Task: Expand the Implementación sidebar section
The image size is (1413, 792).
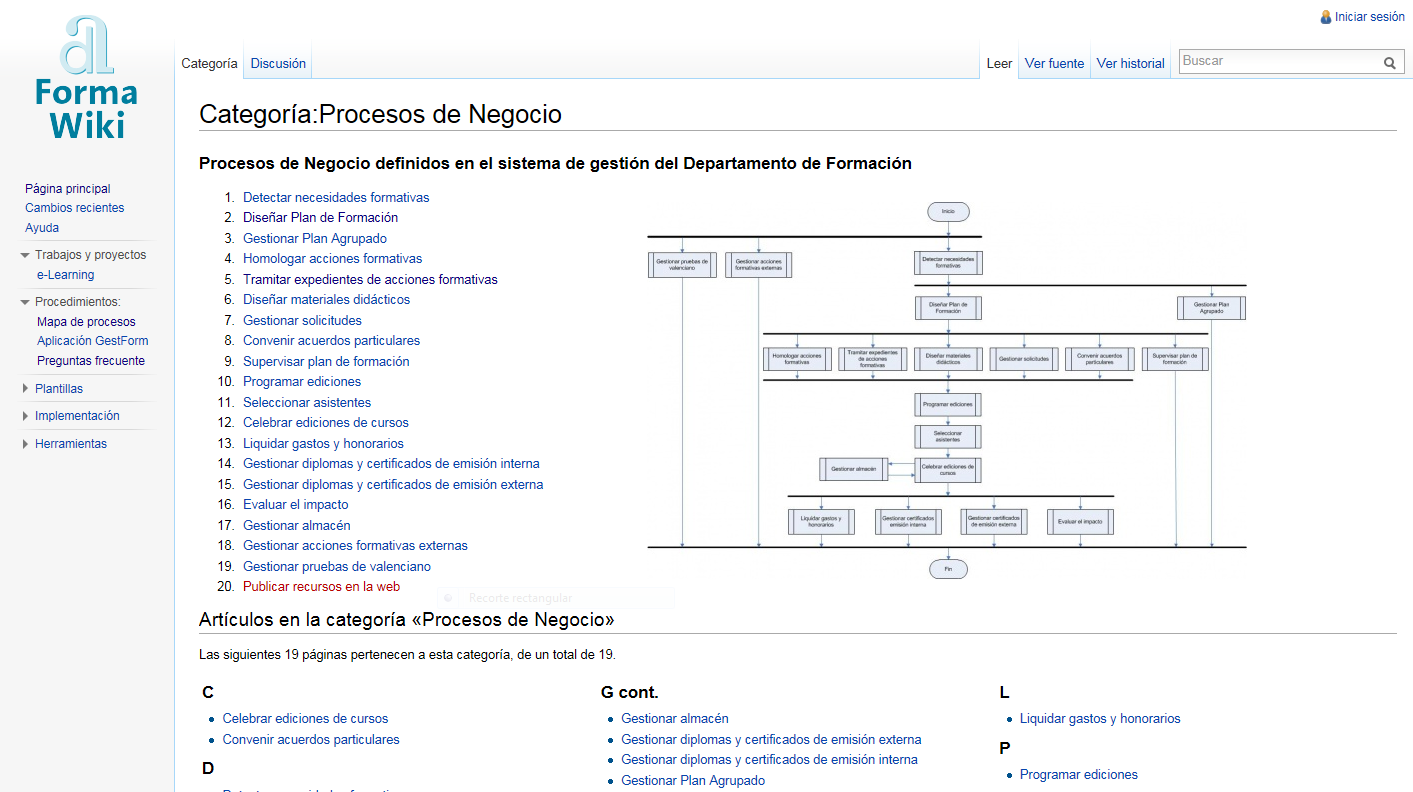Action: pos(25,416)
